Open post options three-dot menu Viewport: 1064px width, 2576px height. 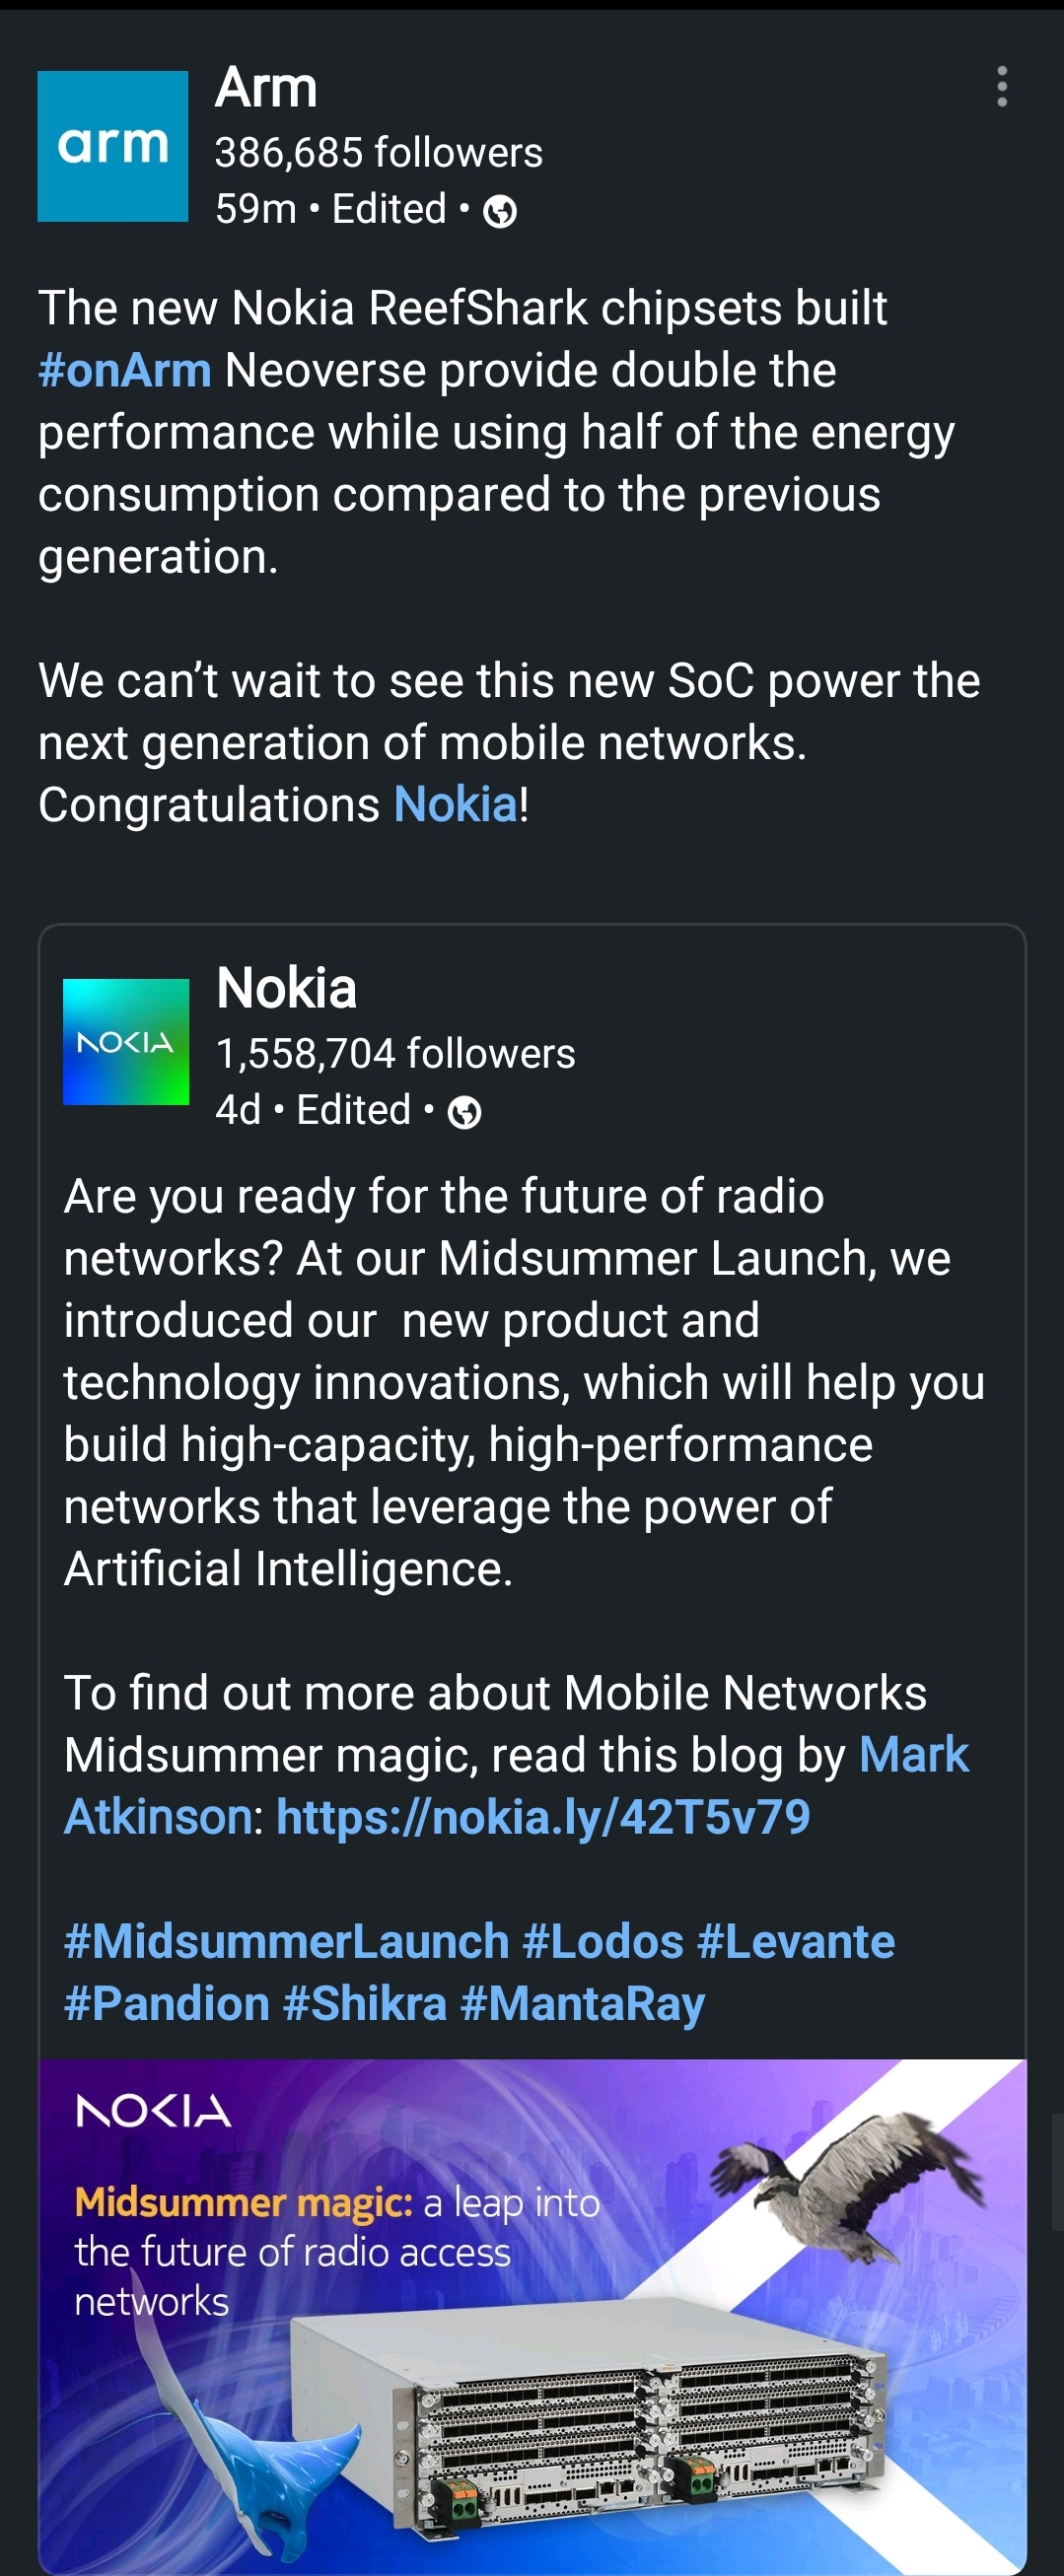[1001, 87]
